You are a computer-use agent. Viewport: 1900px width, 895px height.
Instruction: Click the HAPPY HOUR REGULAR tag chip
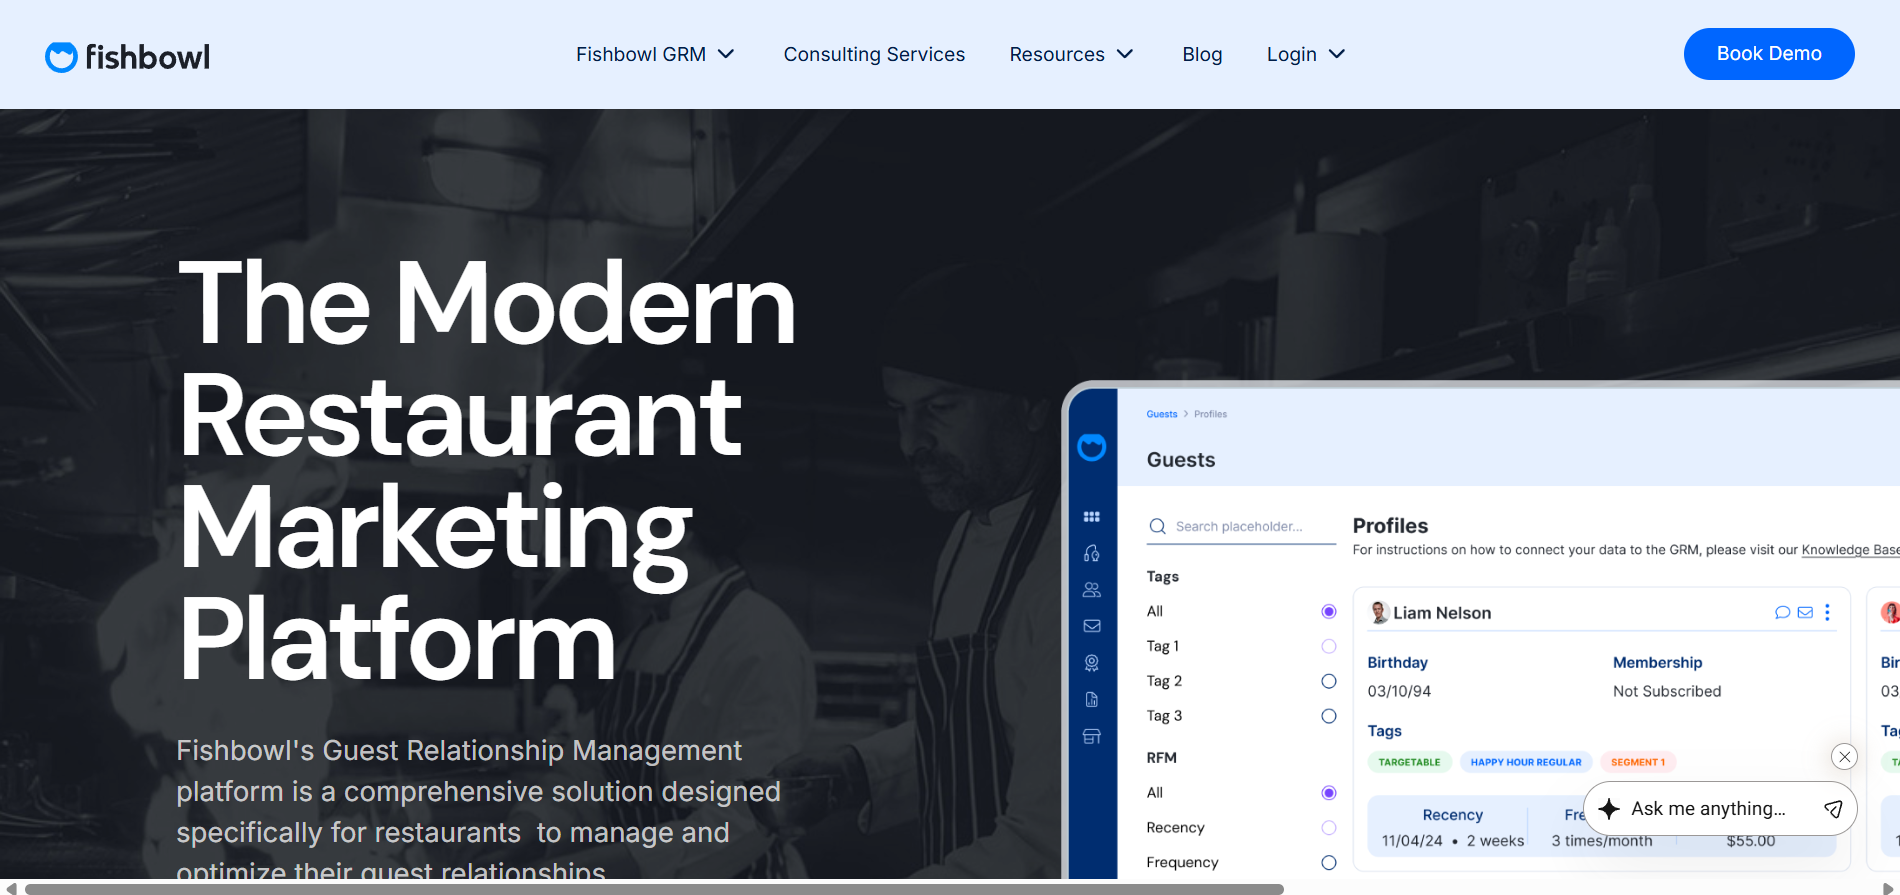[1526, 762]
